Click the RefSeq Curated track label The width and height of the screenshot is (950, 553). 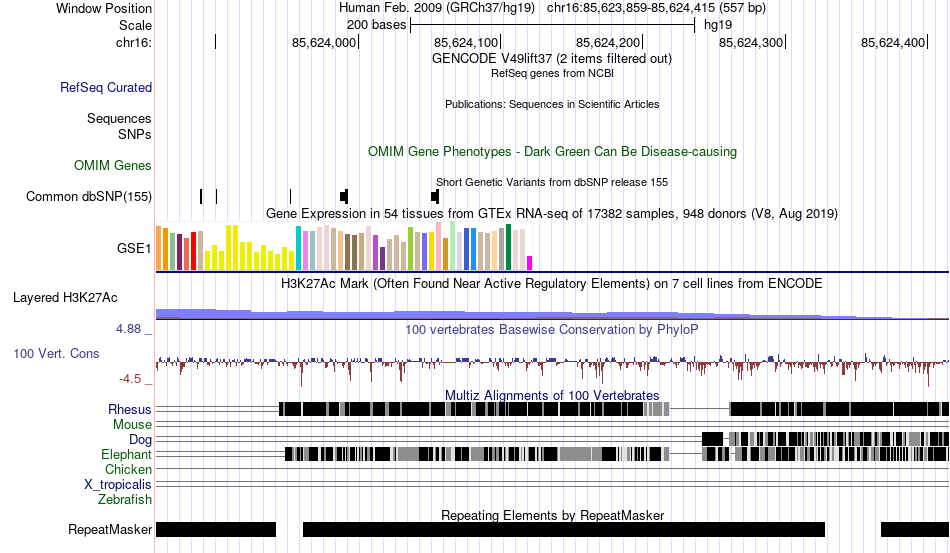pos(106,87)
